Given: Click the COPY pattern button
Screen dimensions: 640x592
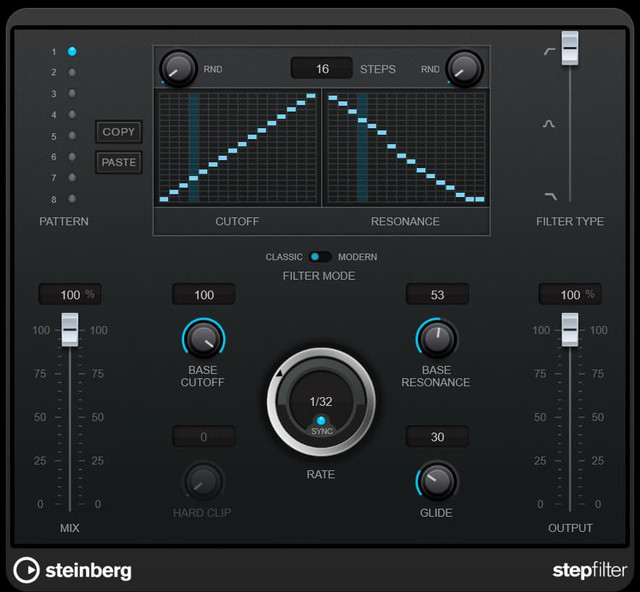Looking at the screenshot, I should point(119,131).
